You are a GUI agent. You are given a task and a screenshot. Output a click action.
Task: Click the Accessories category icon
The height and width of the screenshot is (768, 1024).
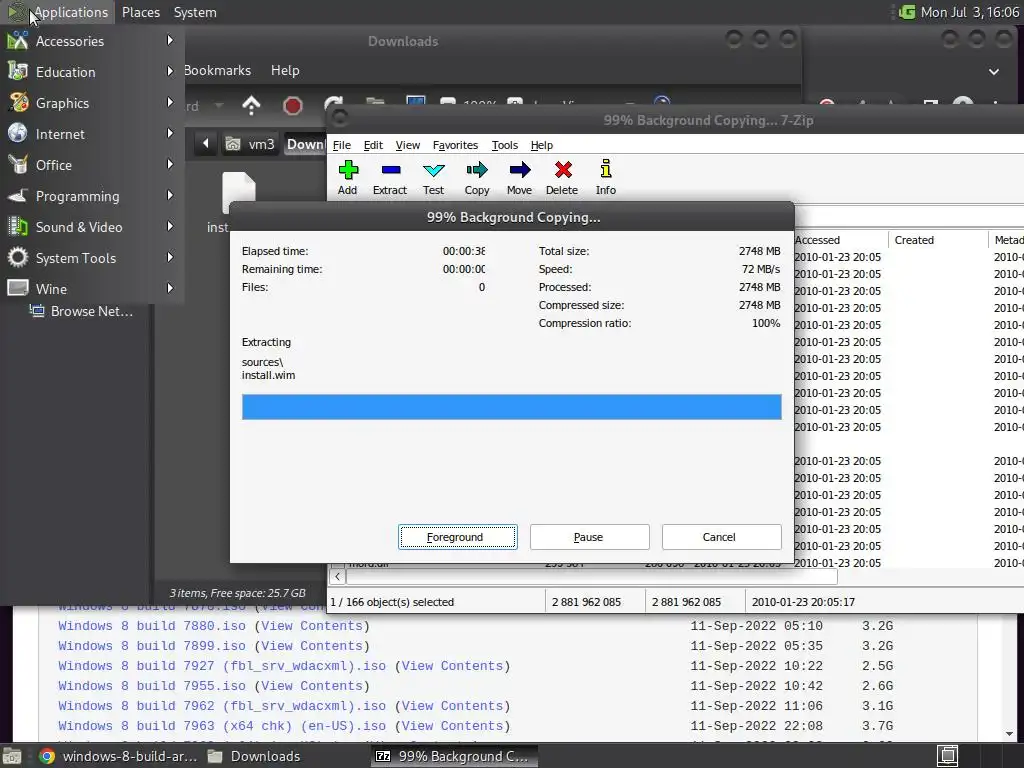point(18,40)
